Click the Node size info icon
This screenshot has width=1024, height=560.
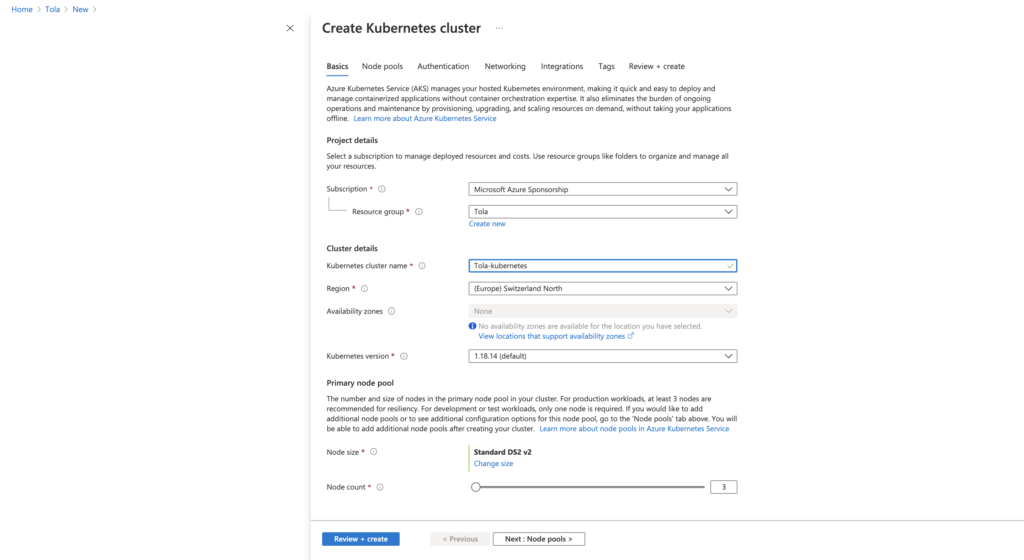374,452
